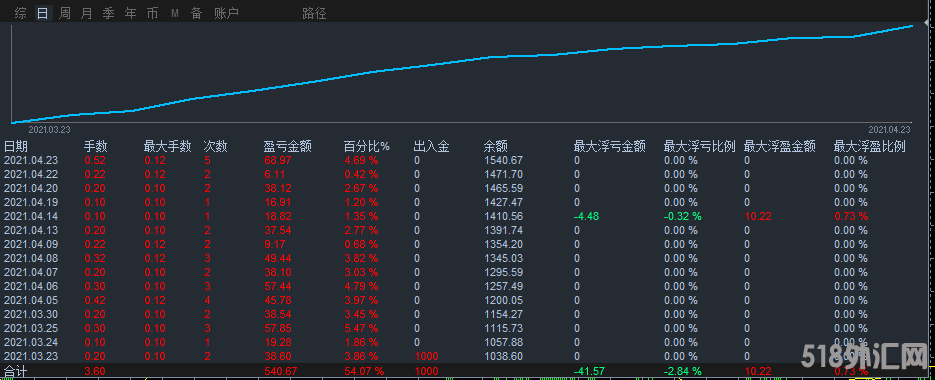This screenshot has width=935, height=380.
Task: Open the 账户 account tab
Action: (x=226, y=13)
